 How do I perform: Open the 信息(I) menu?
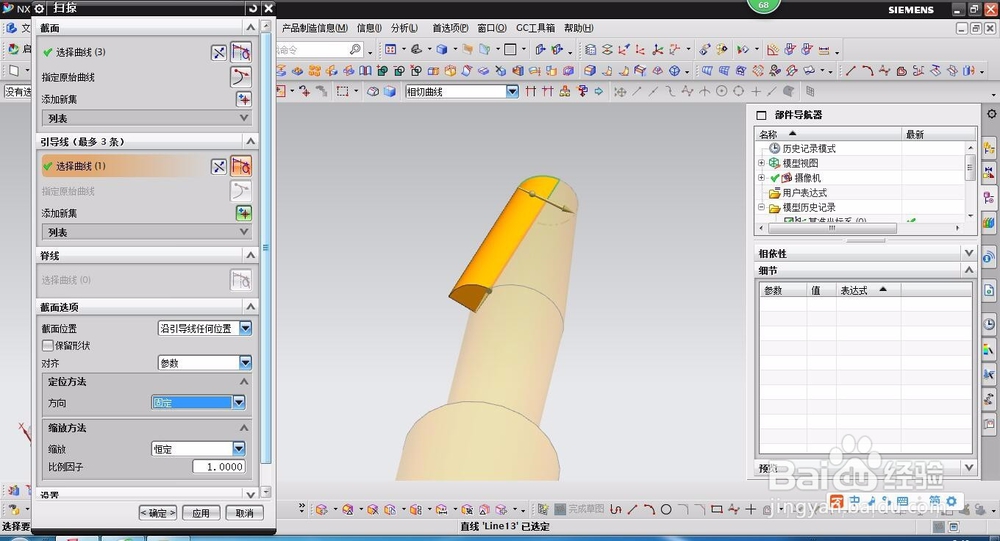[369, 28]
